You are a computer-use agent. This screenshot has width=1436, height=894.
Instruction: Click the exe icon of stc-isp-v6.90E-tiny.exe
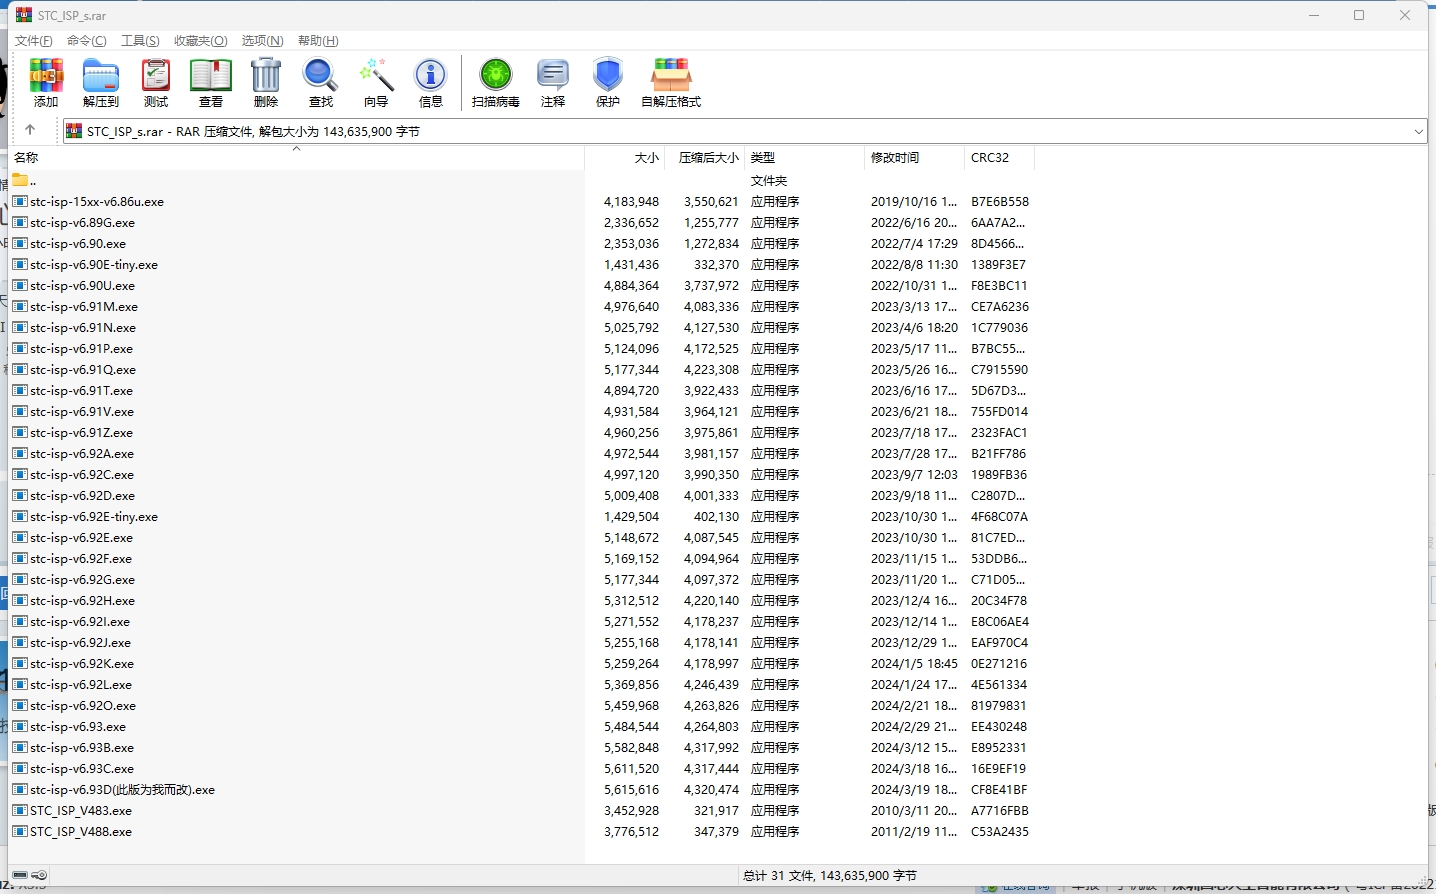pos(20,264)
